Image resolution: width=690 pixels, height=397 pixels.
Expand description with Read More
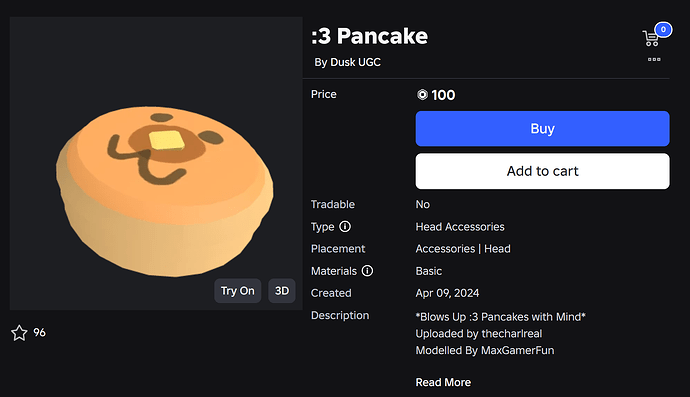tap(443, 382)
